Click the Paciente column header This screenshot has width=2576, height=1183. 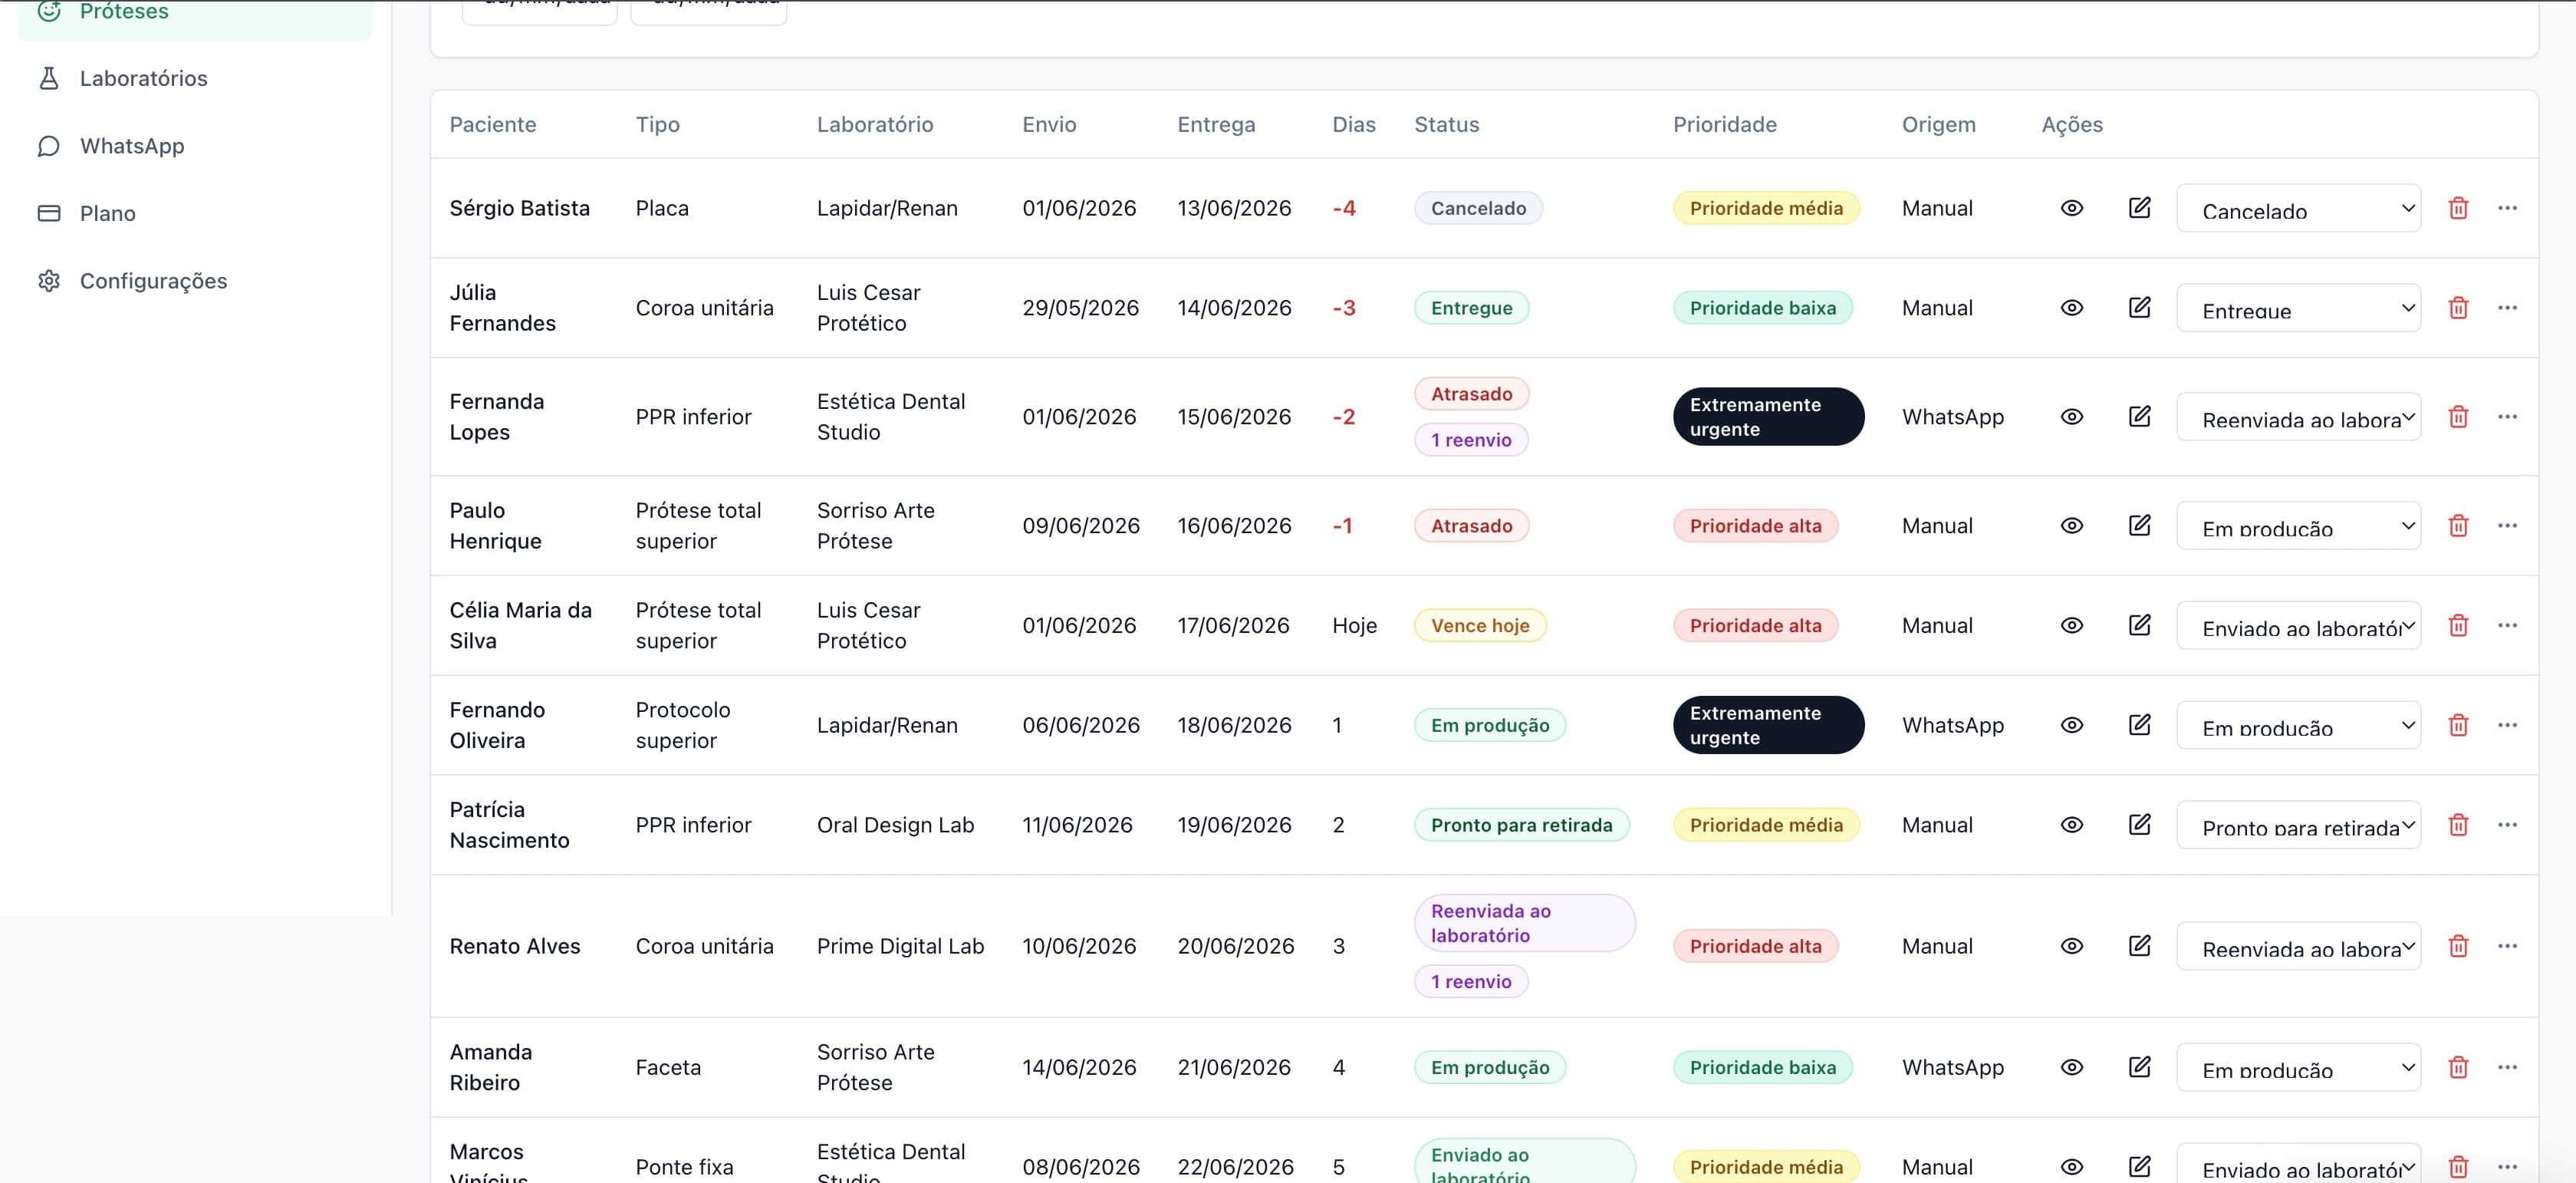click(x=493, y=125)
